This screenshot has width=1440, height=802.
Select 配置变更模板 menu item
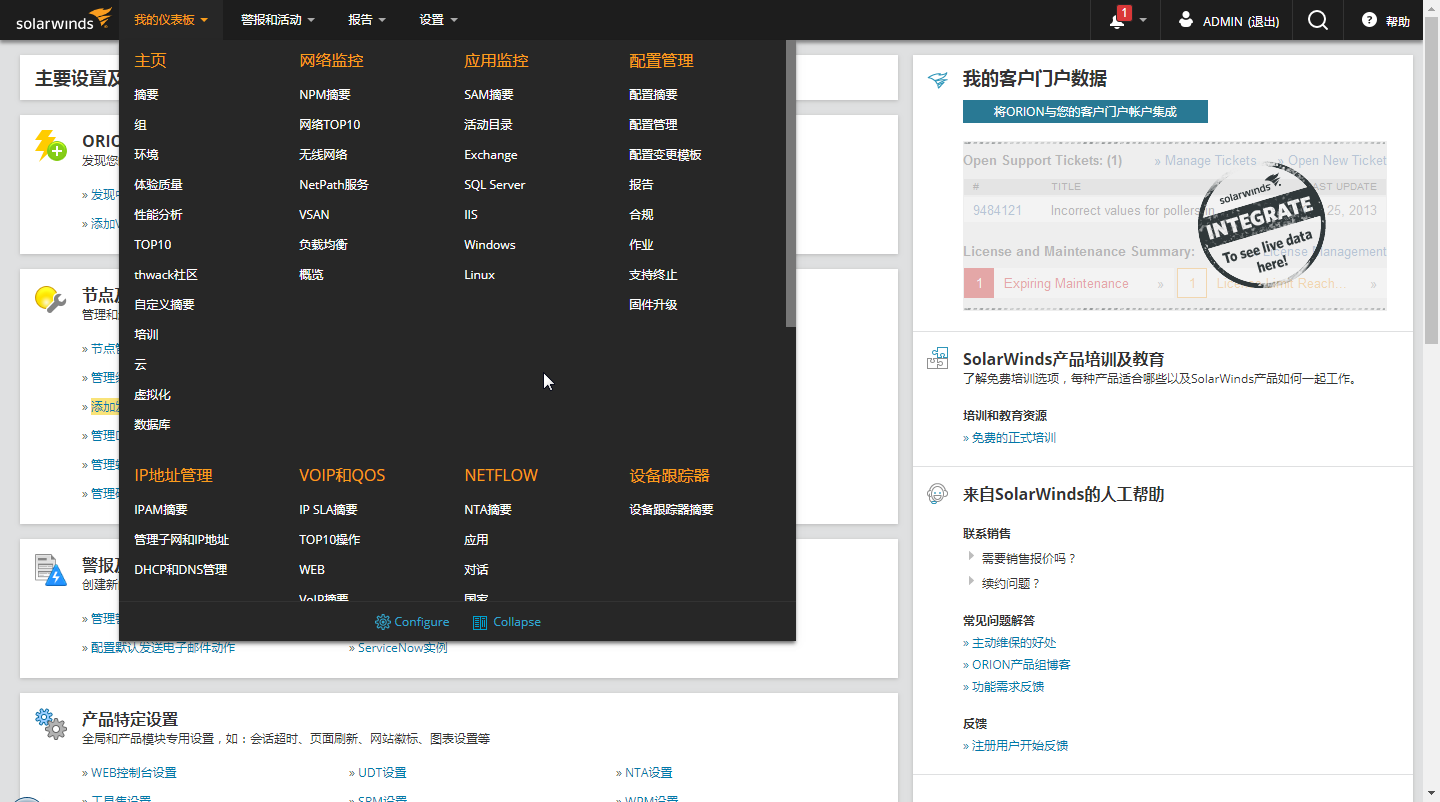665,155
